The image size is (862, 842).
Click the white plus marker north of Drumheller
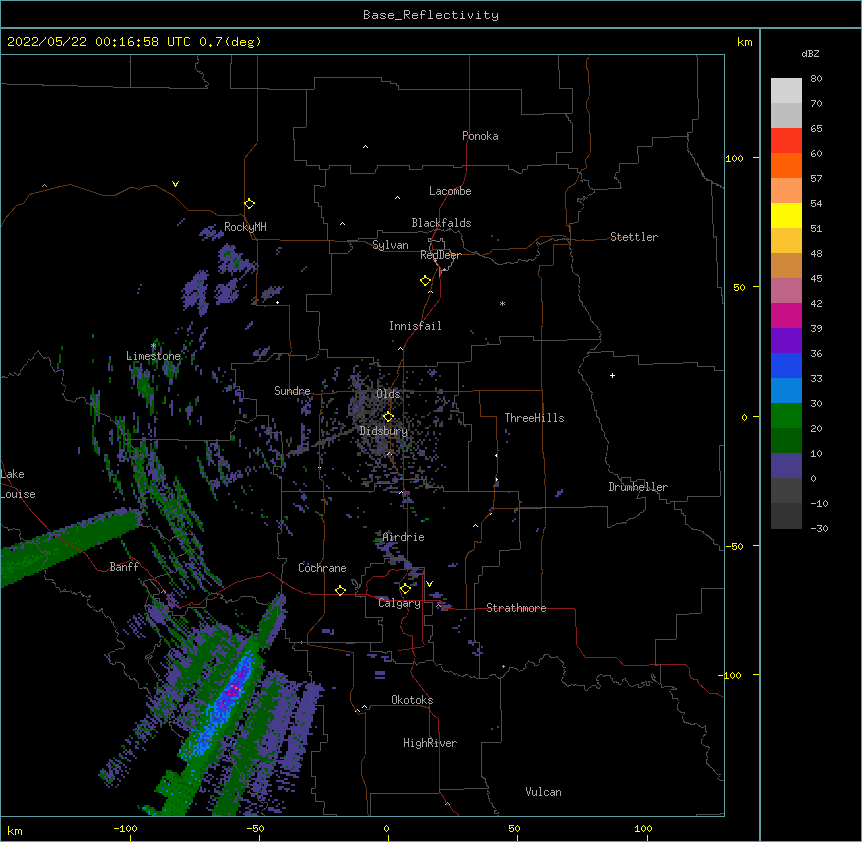coord(612,375)
